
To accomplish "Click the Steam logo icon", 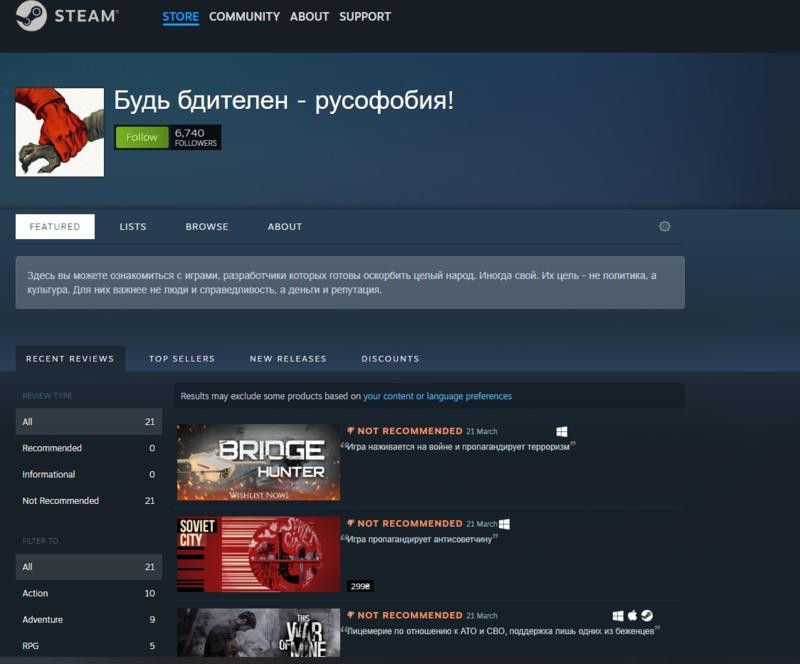I will tap(31, 16).
